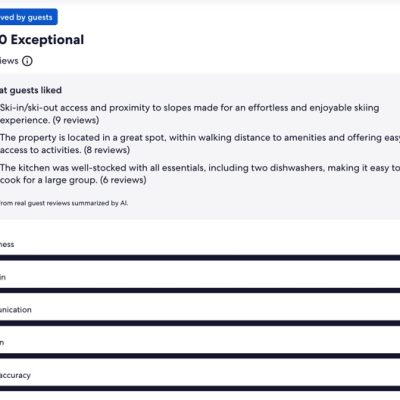Click the Communication category label
The image size is (400, 400).
point(16,310)
